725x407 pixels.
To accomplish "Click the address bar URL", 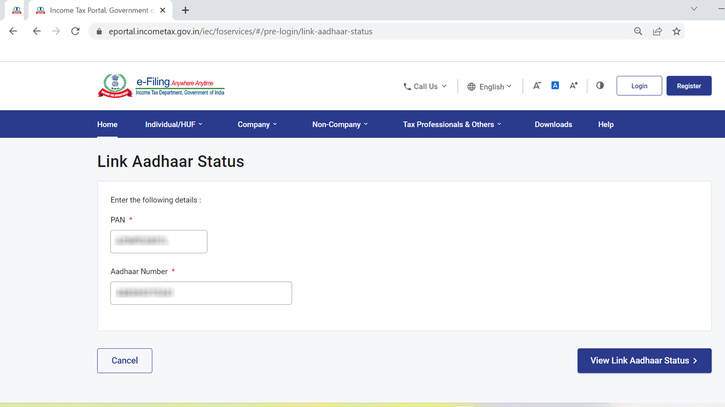I will point(240,31).
